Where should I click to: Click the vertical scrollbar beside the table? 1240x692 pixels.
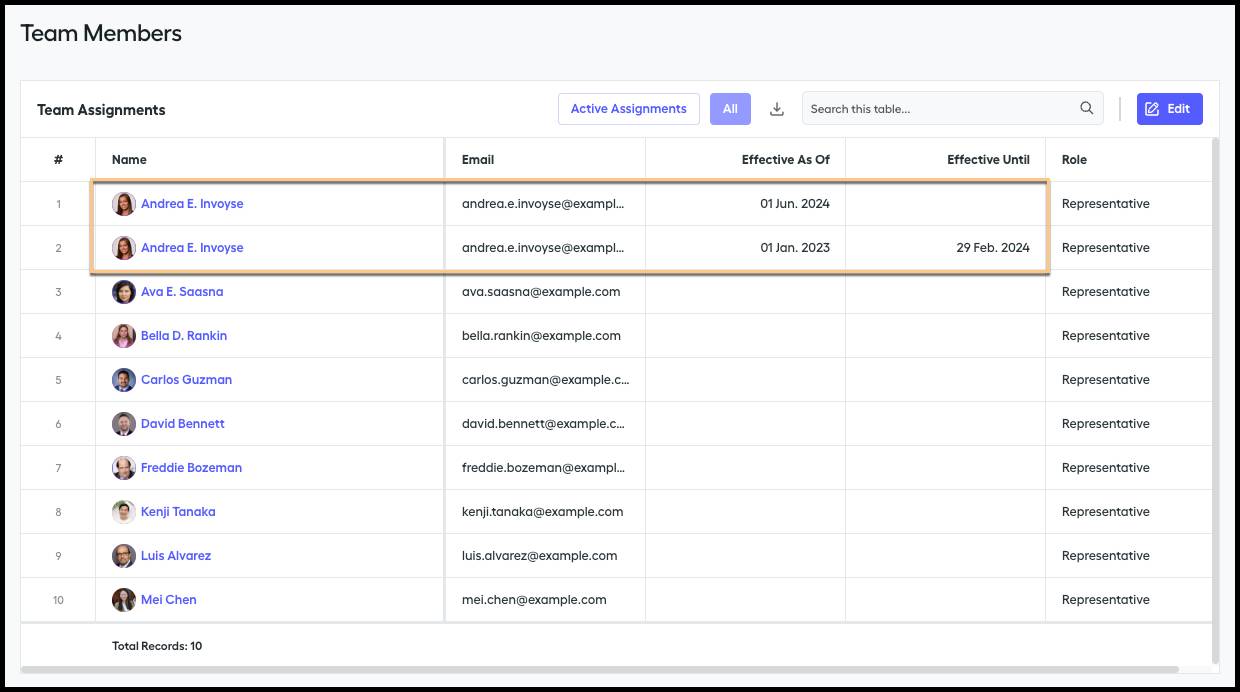[x=1215, y=400]
